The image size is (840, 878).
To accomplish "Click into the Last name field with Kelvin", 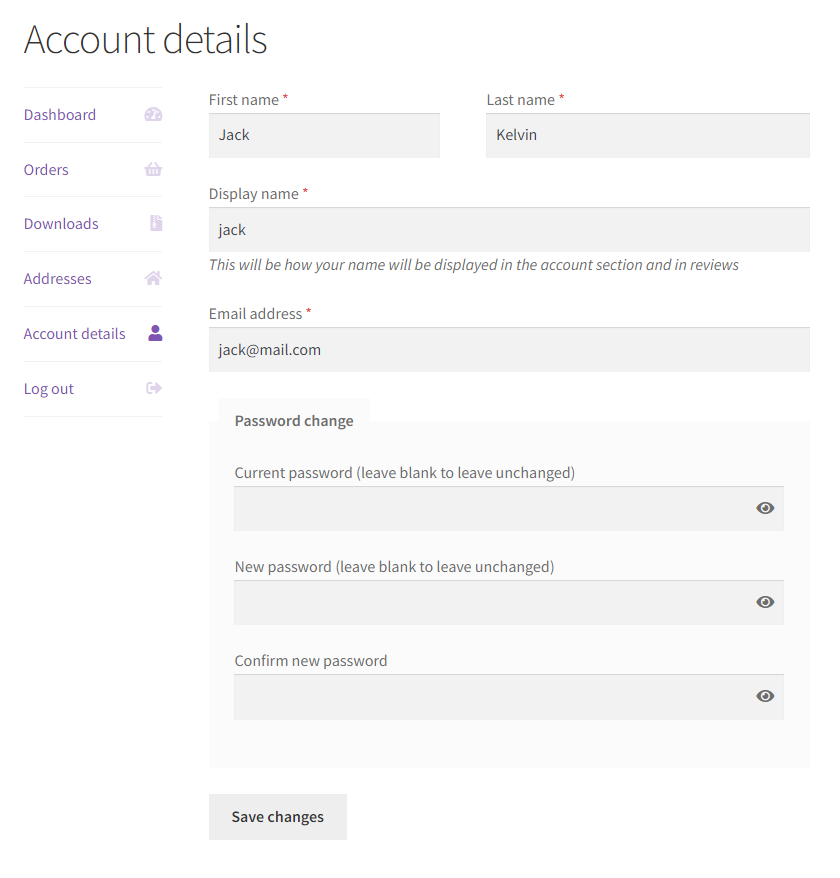I will click(x=648, y=136).
